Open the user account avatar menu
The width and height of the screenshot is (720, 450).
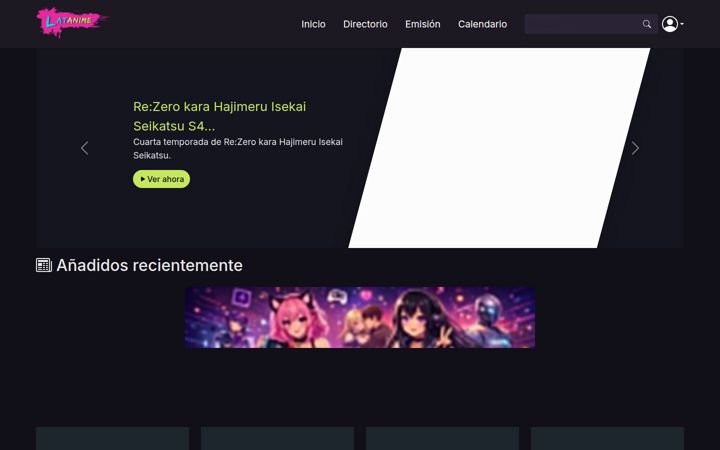[672, 24]
